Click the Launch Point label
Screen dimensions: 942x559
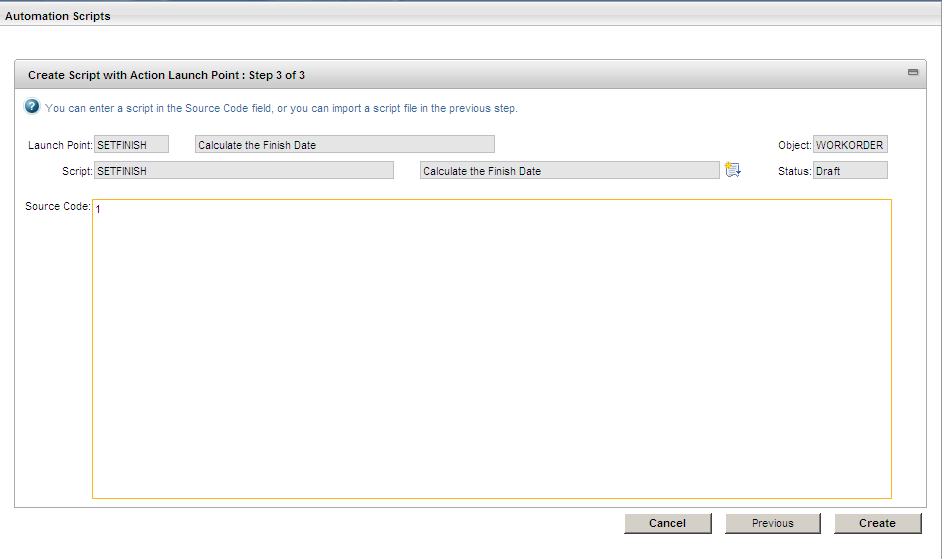coord(60,146)
